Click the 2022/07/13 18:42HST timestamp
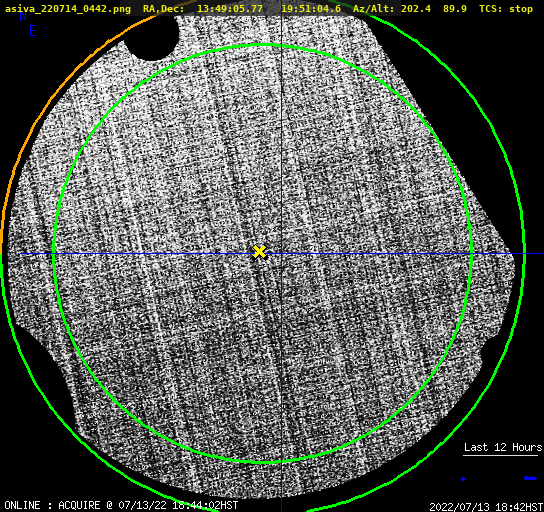The height and width of the screenshot is (512, 544). click(486, 507)
